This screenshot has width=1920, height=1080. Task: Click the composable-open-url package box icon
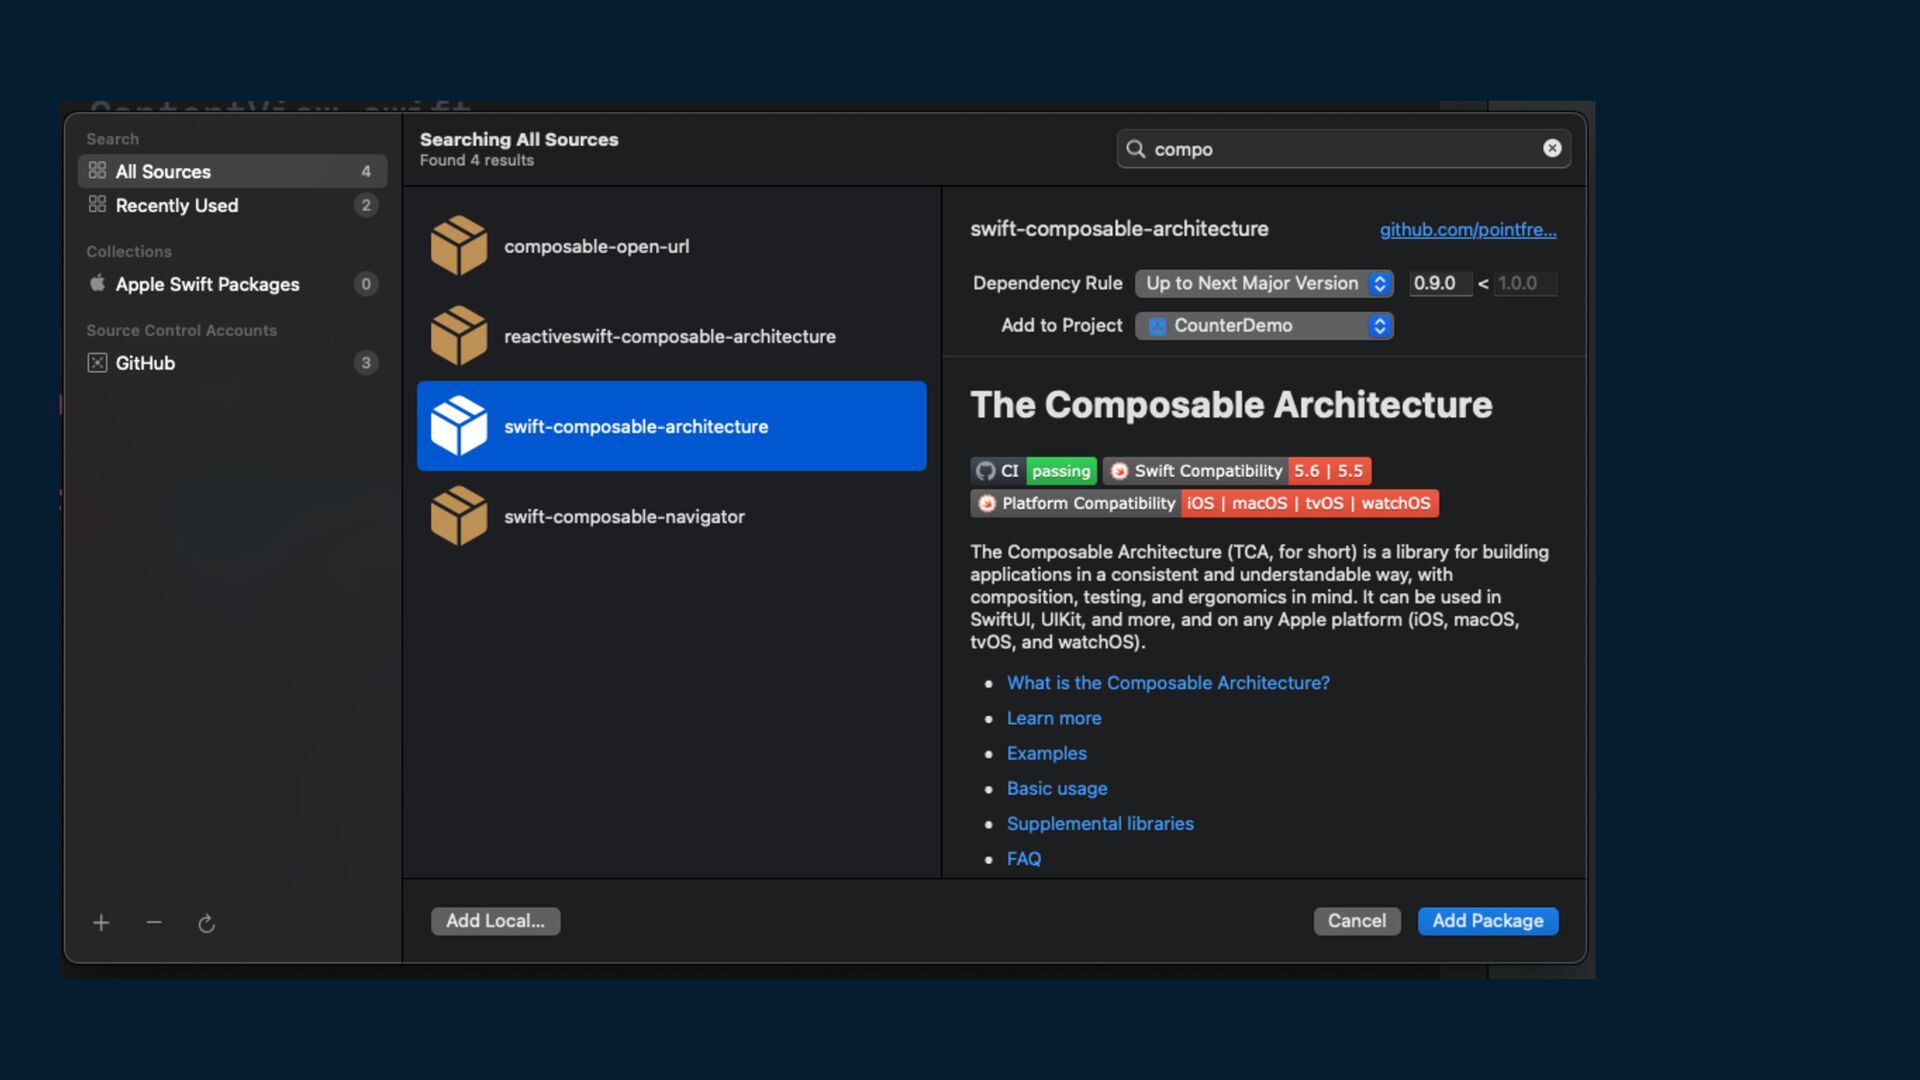[459, 246]
